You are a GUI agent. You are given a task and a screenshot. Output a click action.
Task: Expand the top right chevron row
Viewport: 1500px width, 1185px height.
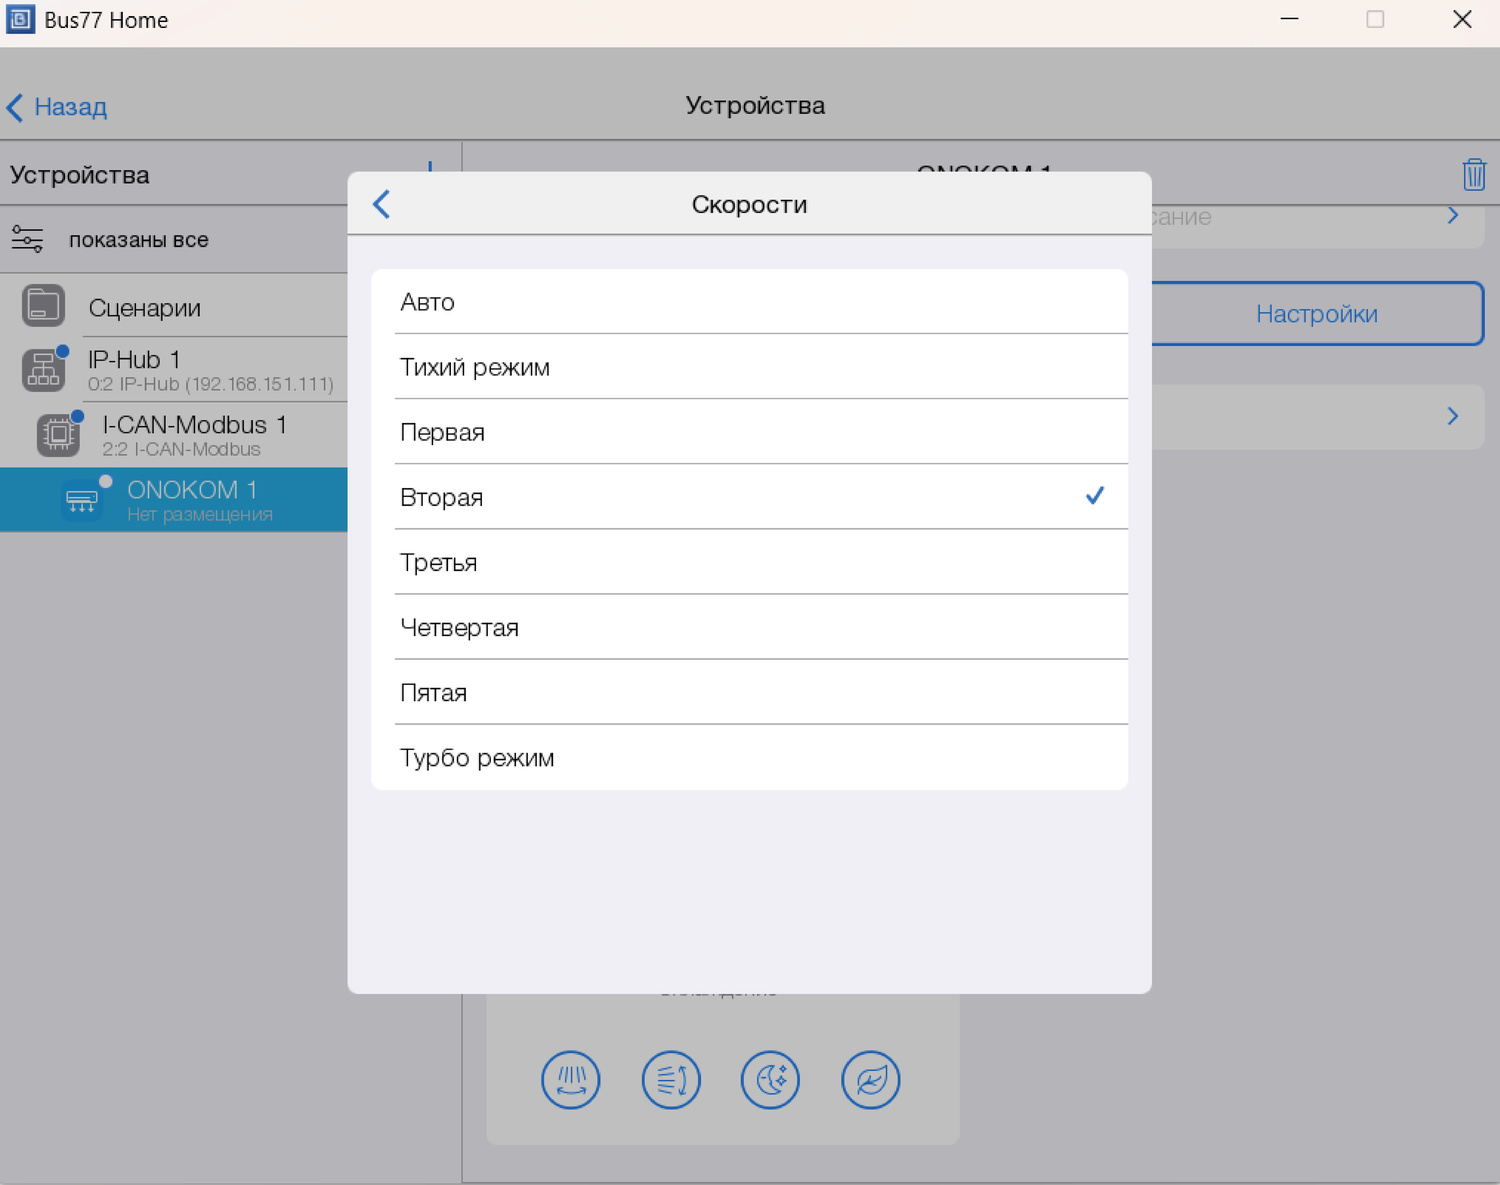1452,216
